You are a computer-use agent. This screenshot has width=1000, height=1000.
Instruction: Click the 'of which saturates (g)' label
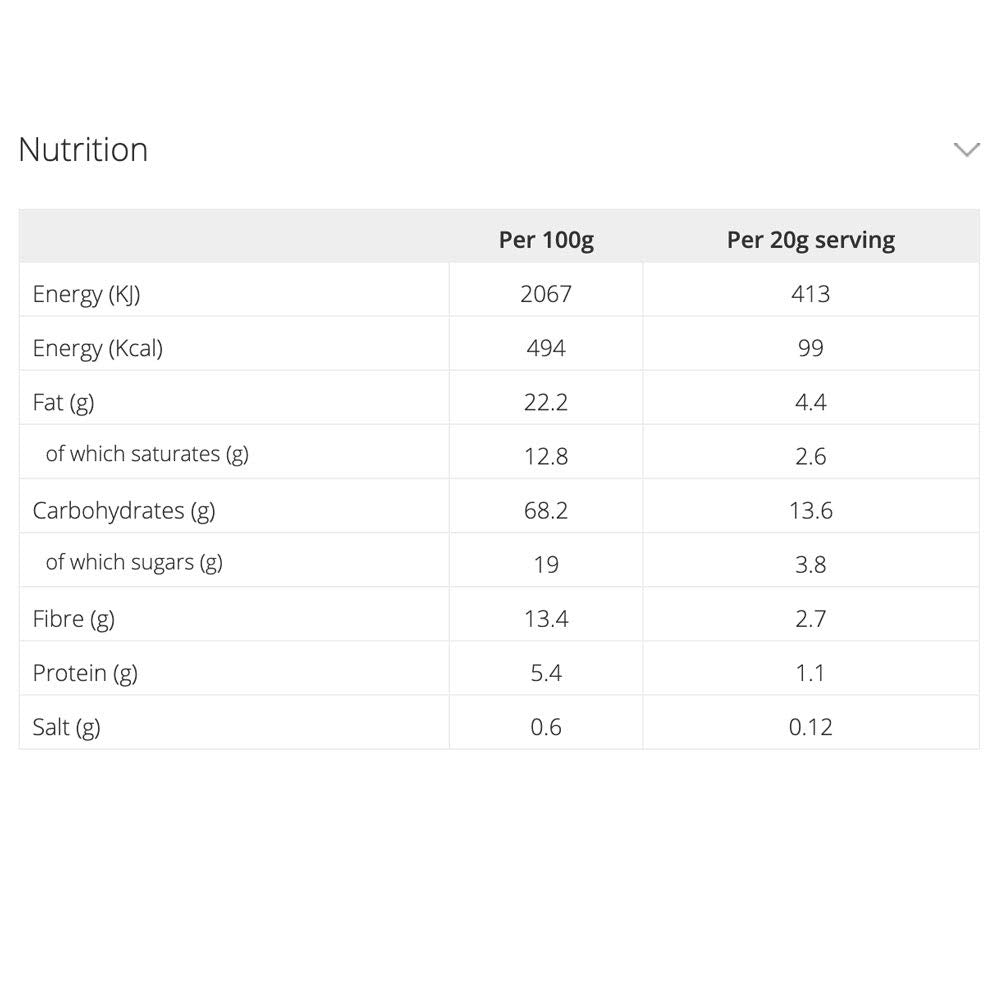(x=147, y=454)
